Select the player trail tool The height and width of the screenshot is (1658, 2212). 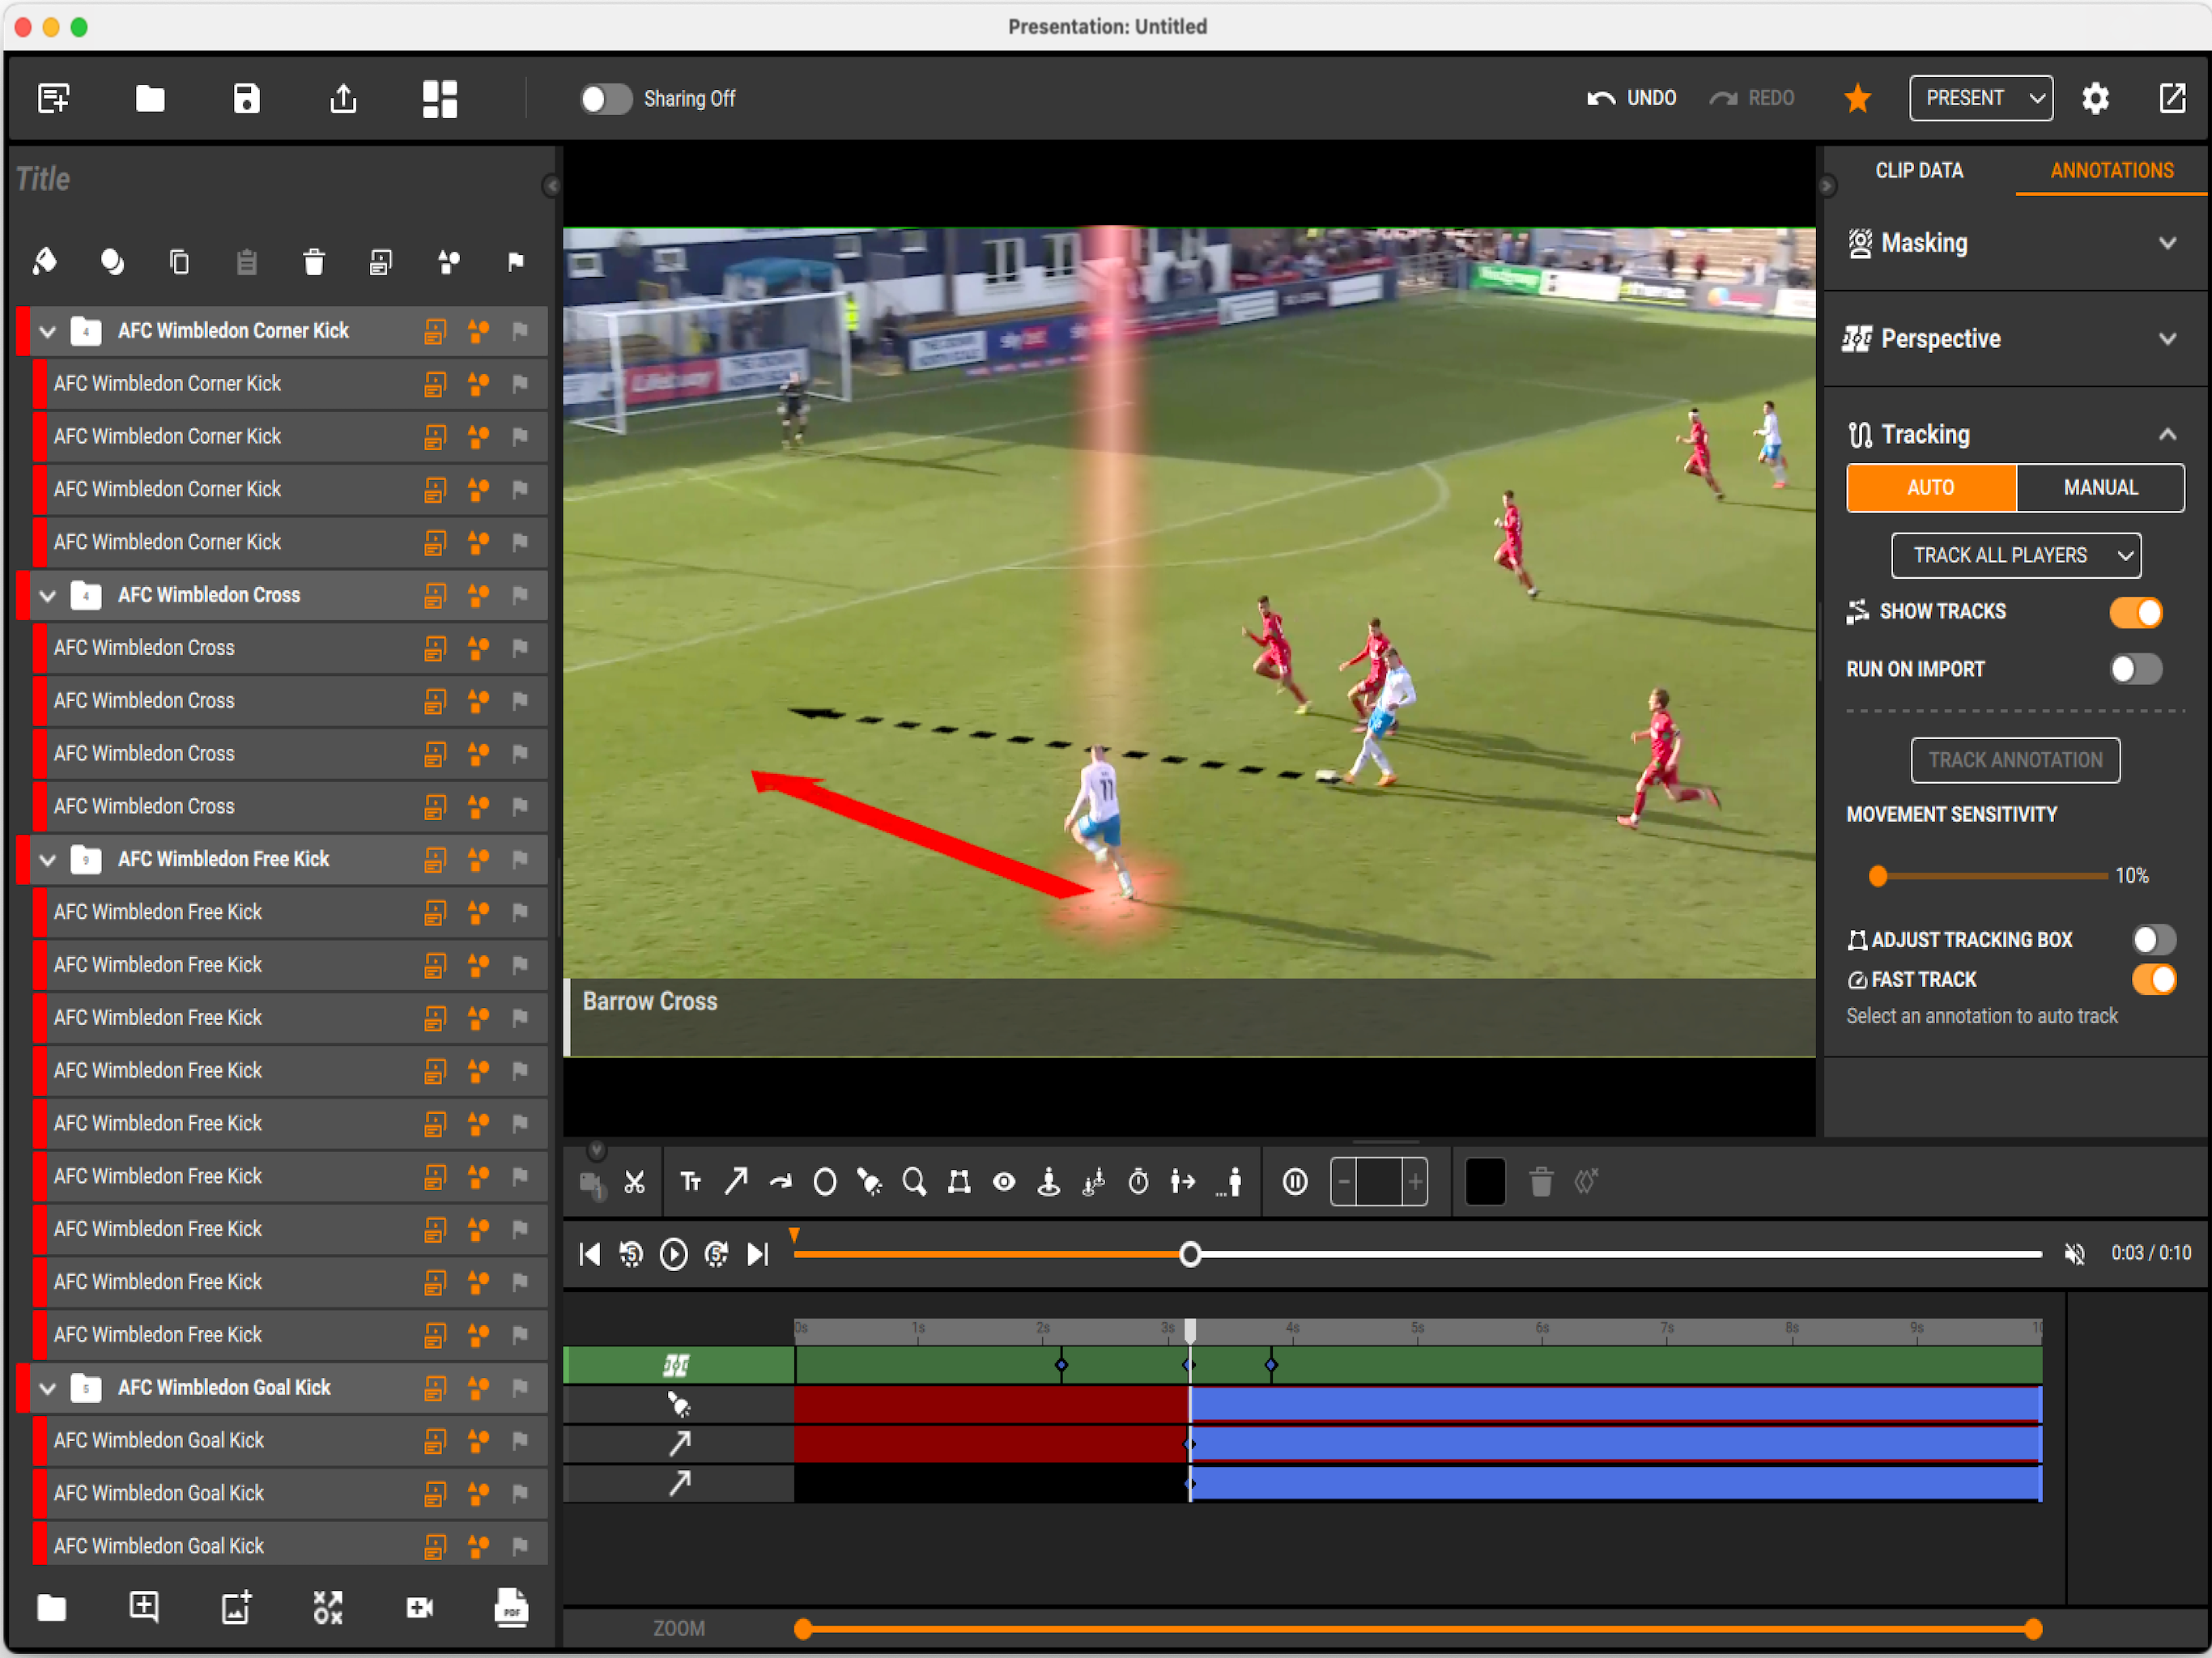point(1231,1182)
